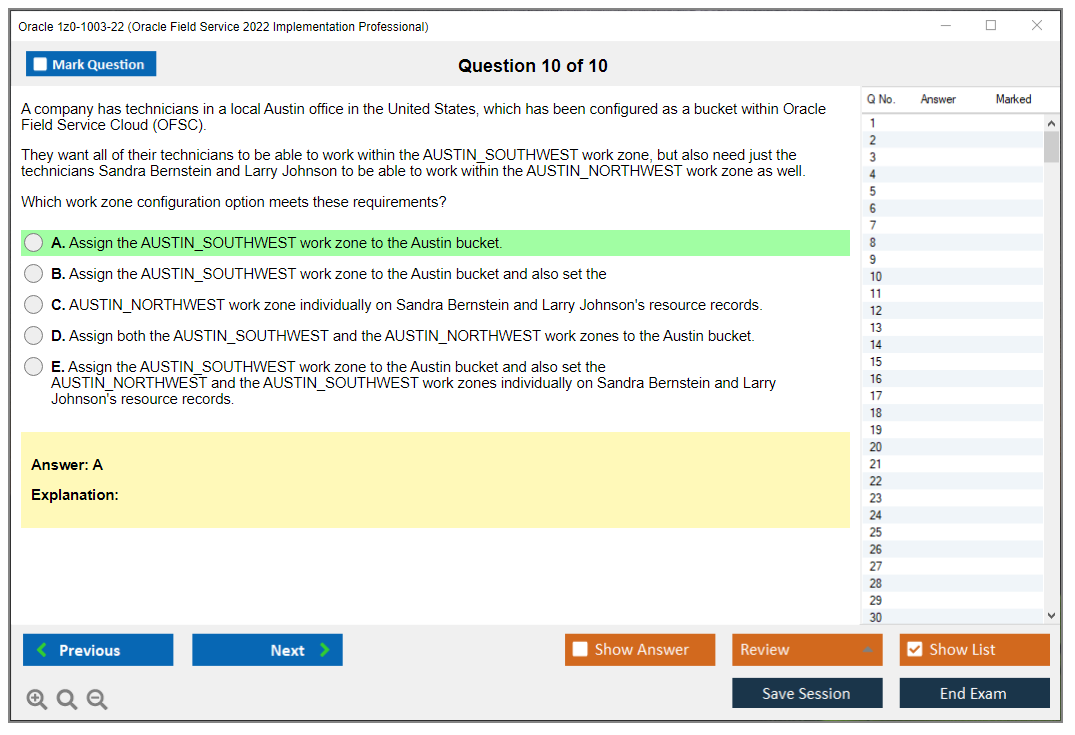Open the Review dropdown

[x=807, y=649]
